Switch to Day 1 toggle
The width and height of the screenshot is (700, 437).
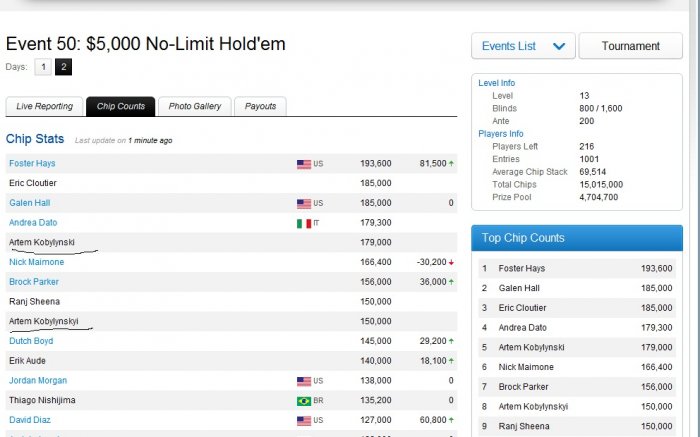[x=43, y=67]
